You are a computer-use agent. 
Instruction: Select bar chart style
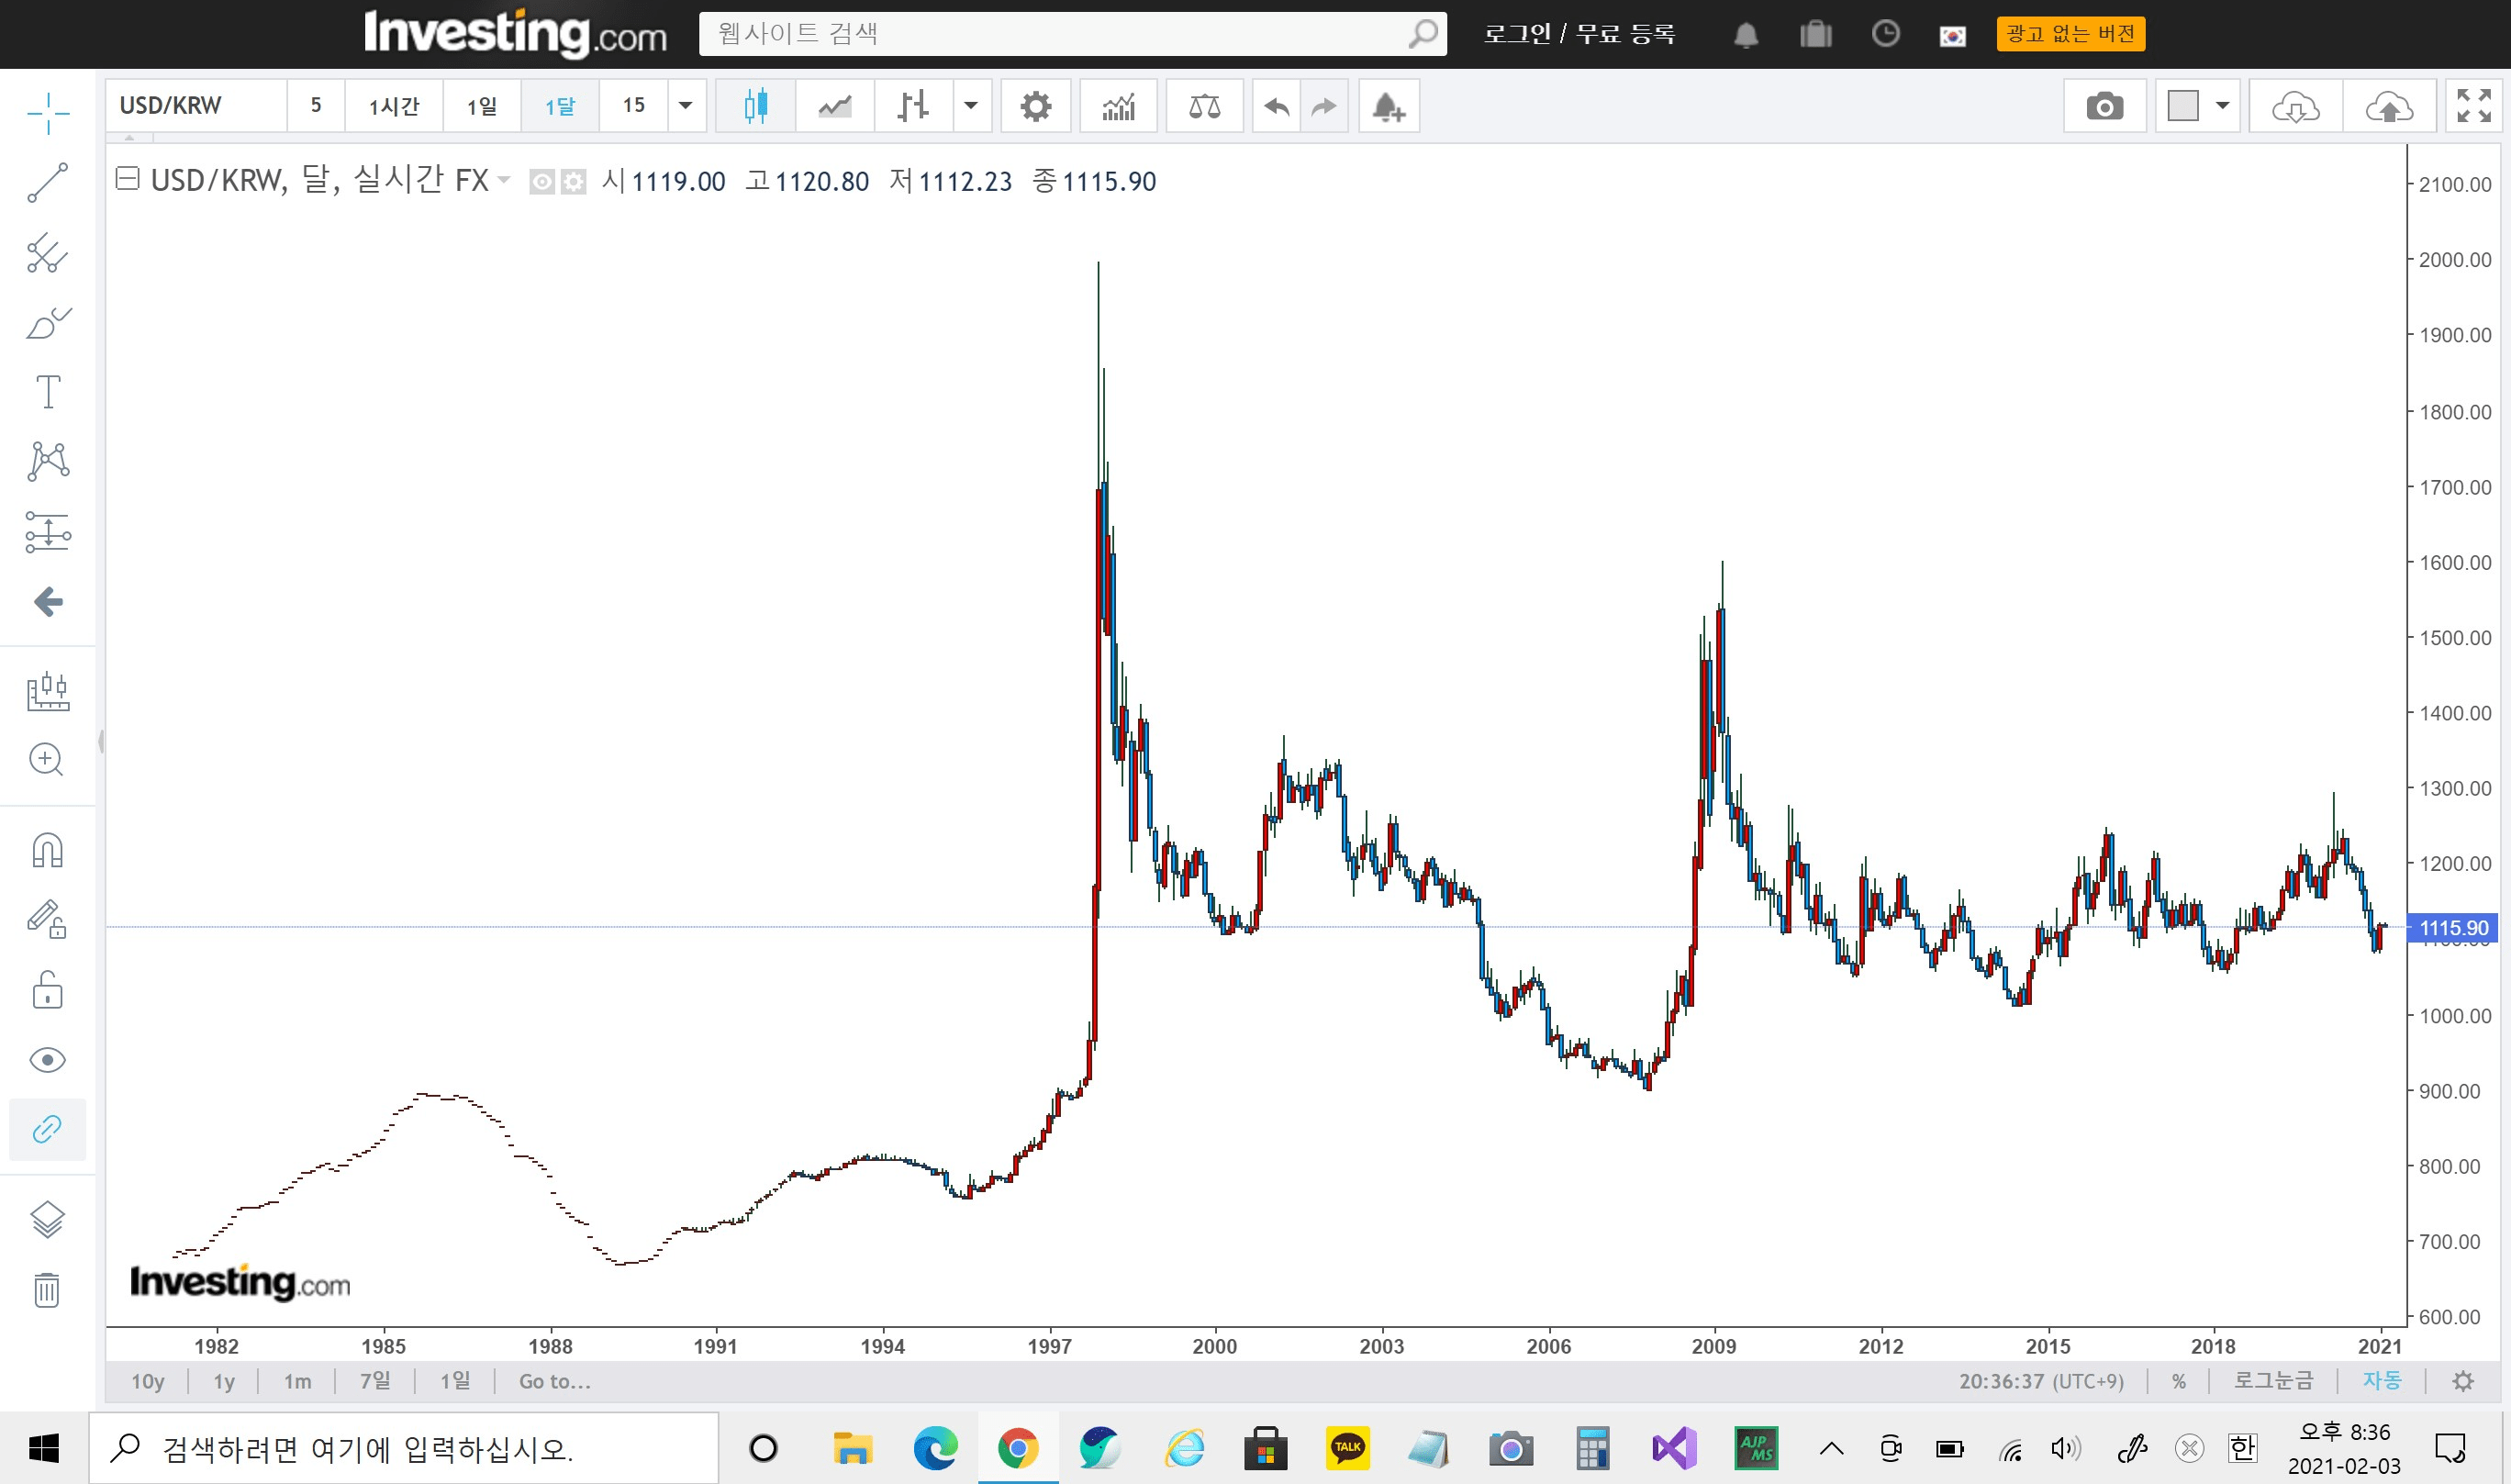913,106
